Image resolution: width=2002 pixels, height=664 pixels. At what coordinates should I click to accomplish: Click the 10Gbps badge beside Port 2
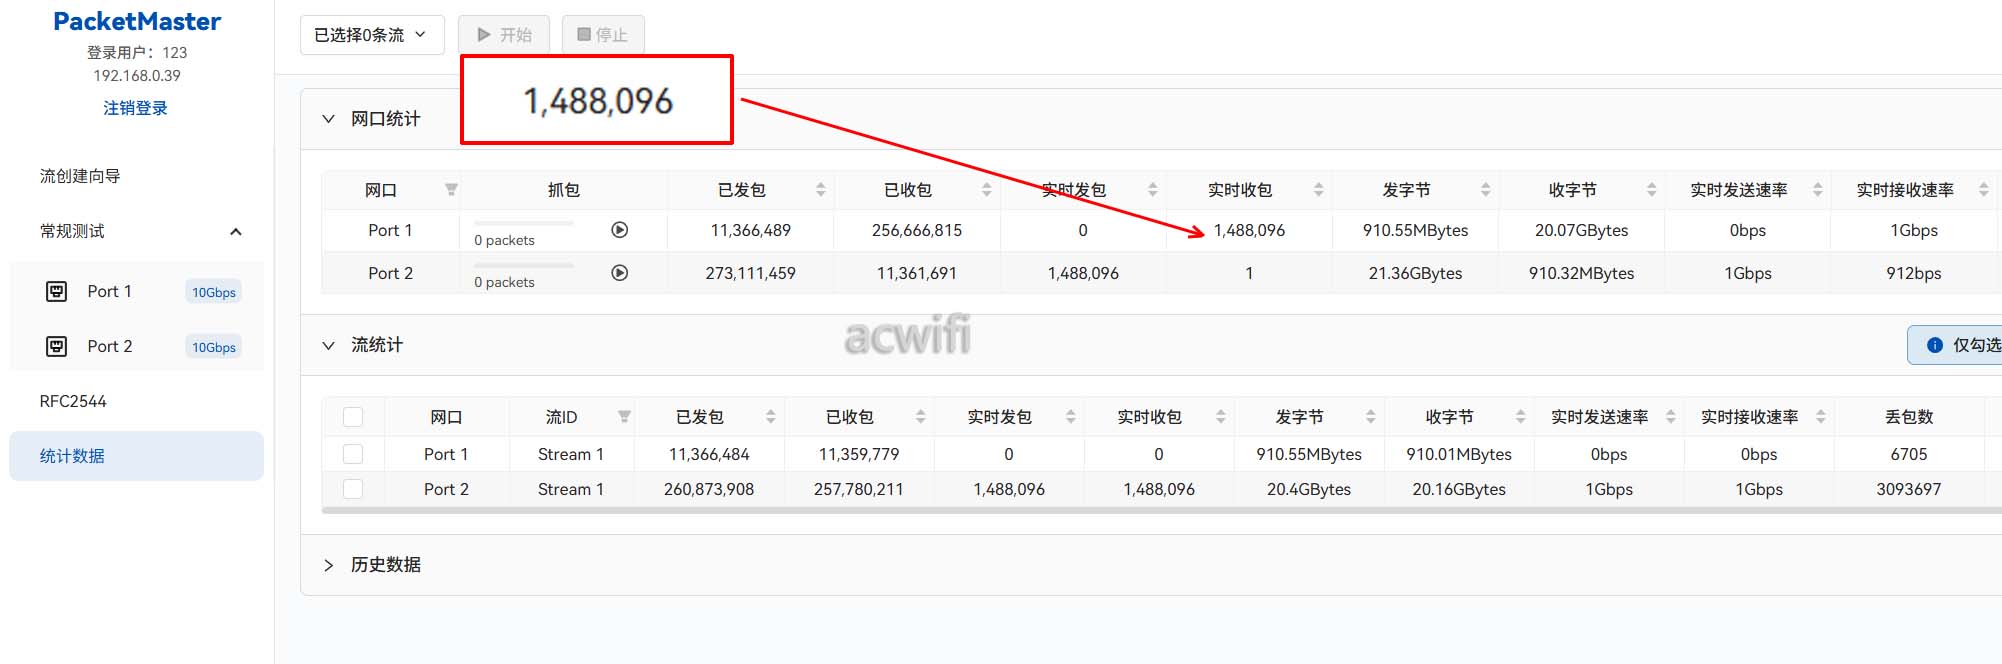tap(214, 347)
